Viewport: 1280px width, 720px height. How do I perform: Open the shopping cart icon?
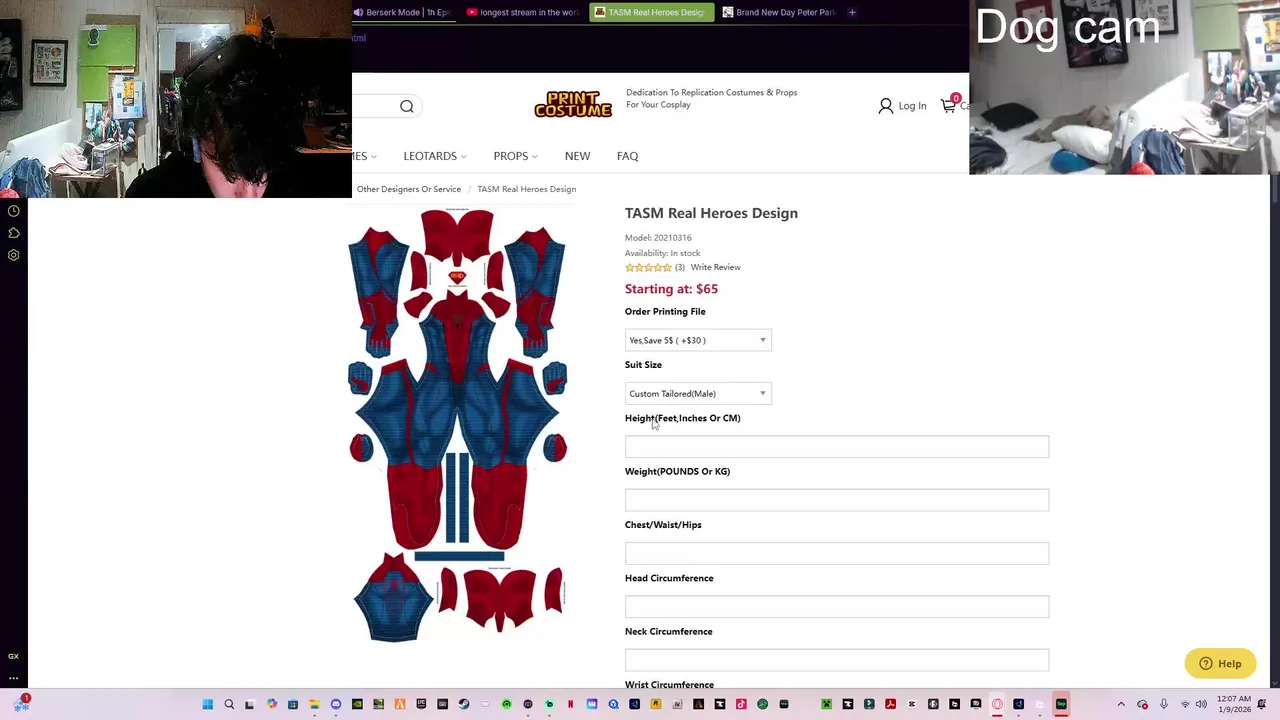[x=948, y=105]
